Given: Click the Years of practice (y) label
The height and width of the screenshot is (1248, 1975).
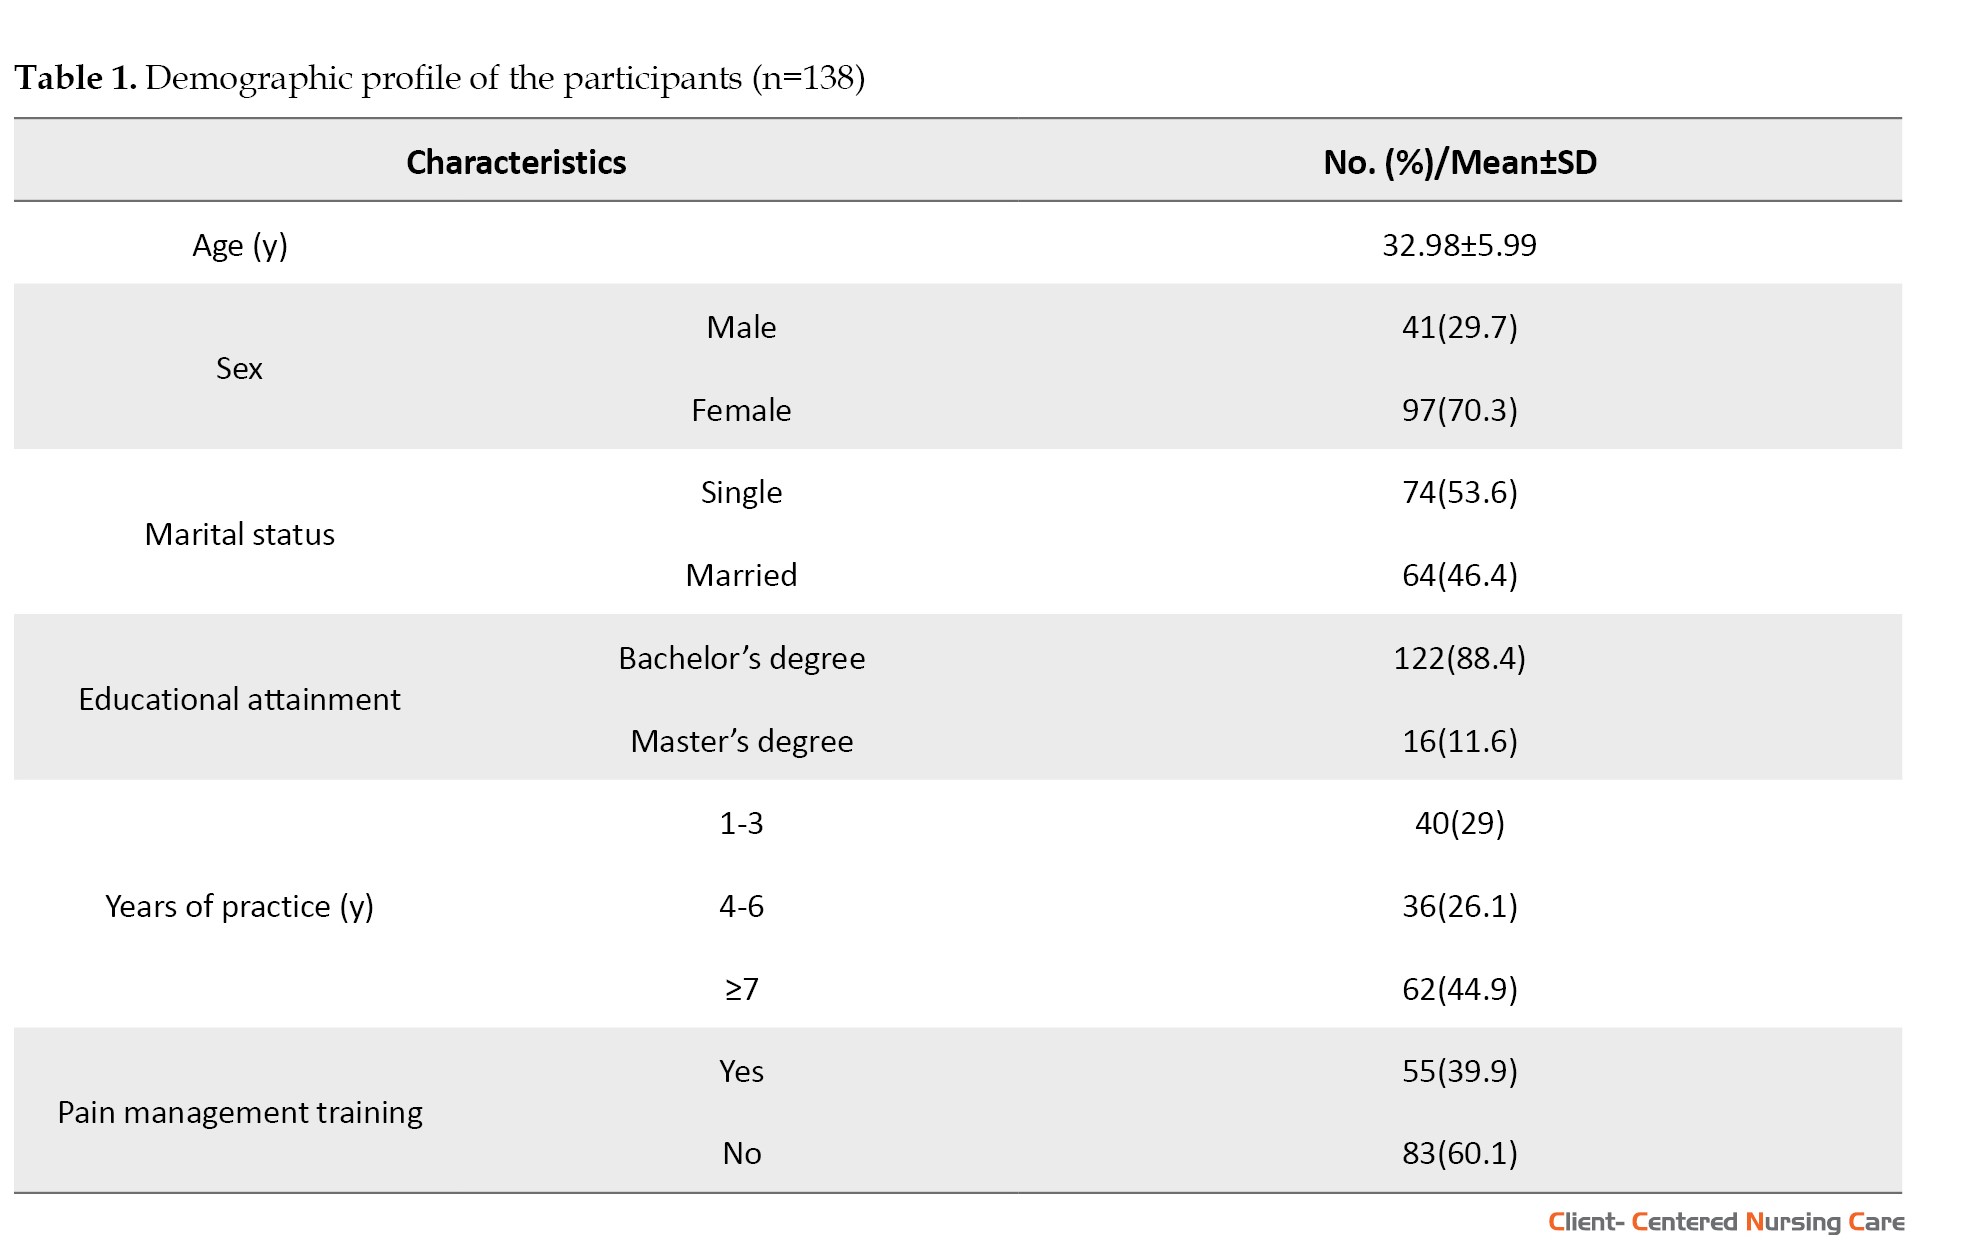Looking at the screenshot, I should [x=240, y=906].
